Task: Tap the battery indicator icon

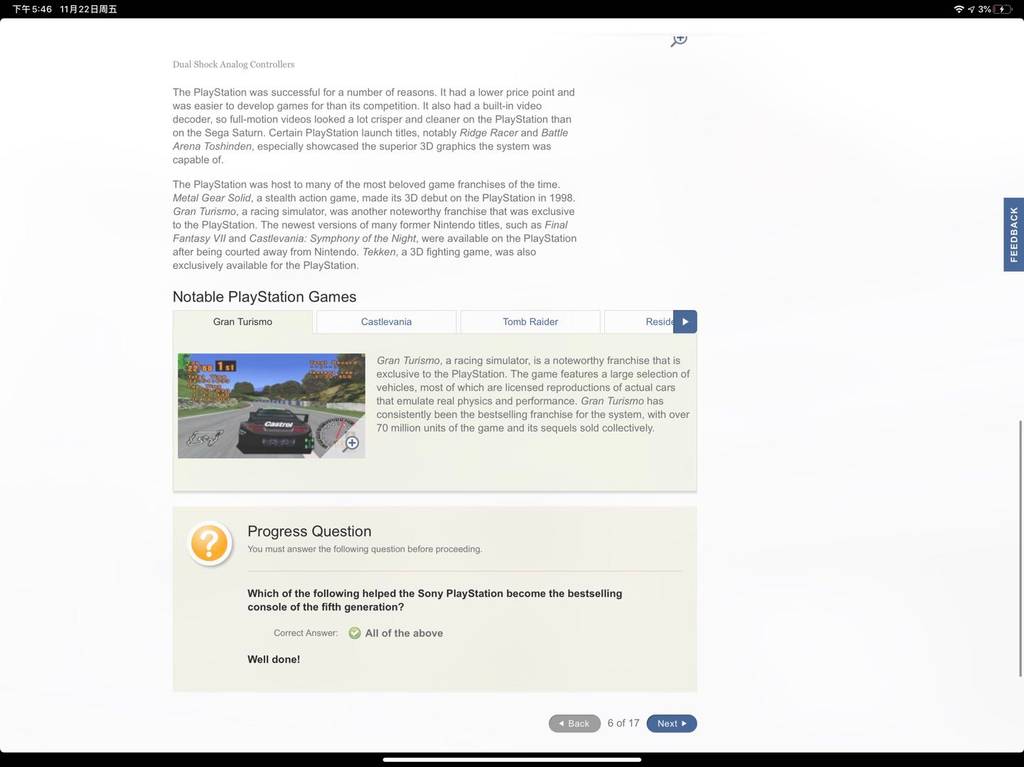Action: pos(1003,9)
